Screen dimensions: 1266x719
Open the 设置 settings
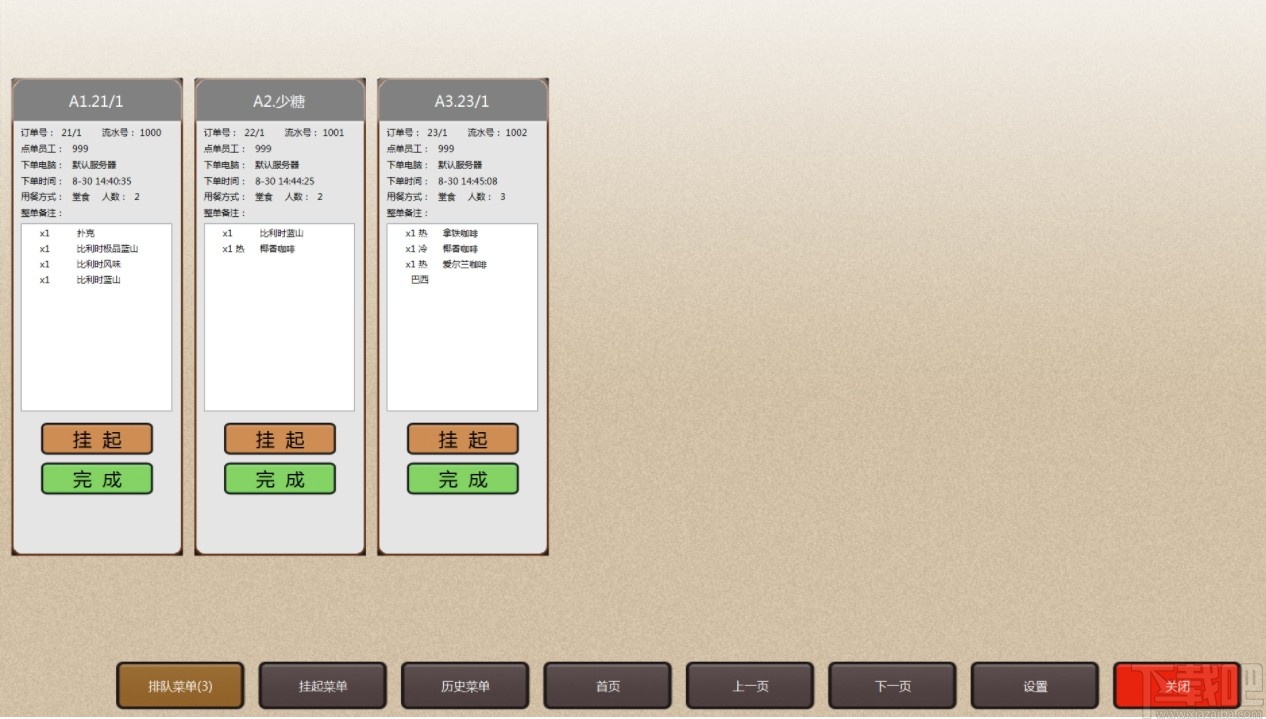(1035, 686)
